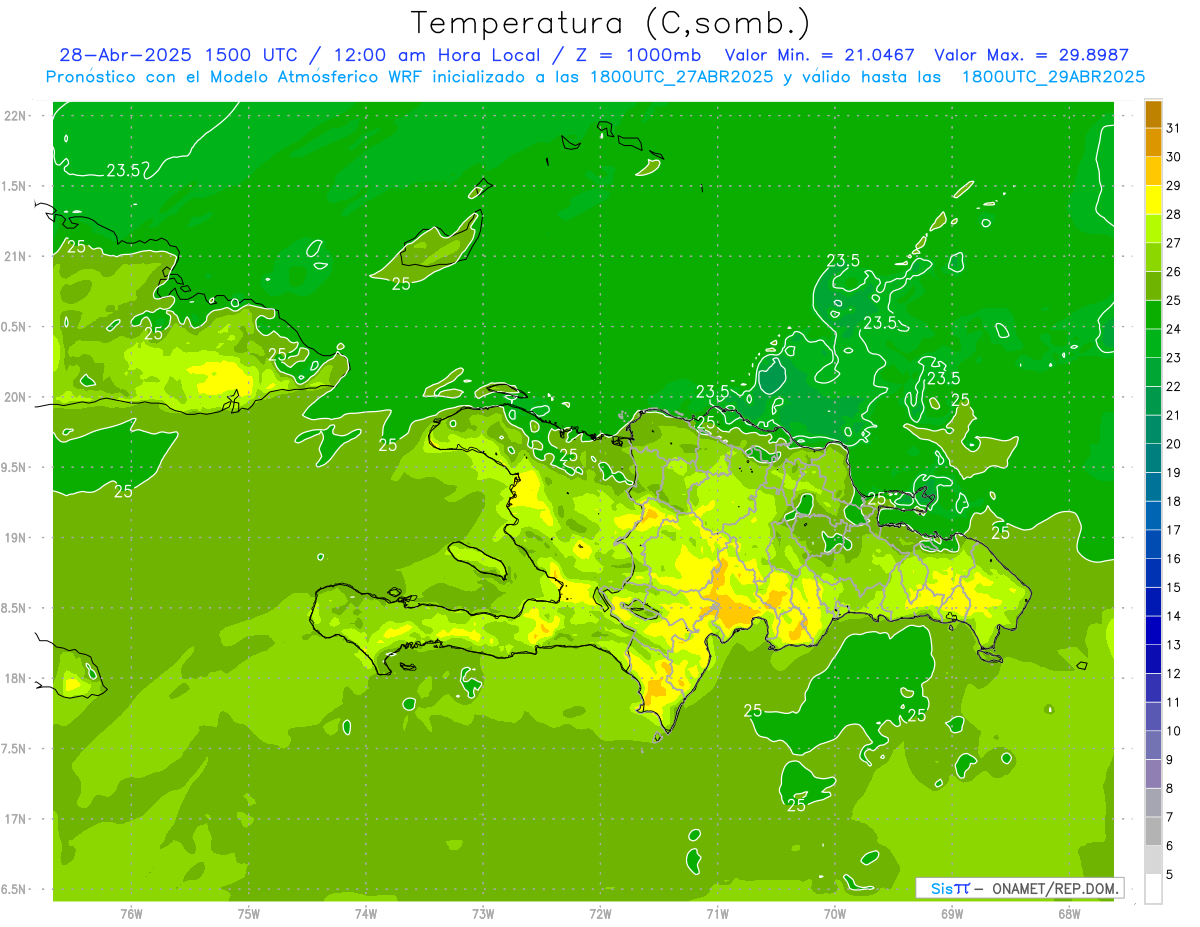Click the dark orange swatch between 30 and 31
This screenshot has height=927, width=1200.
coord(1153,143)
